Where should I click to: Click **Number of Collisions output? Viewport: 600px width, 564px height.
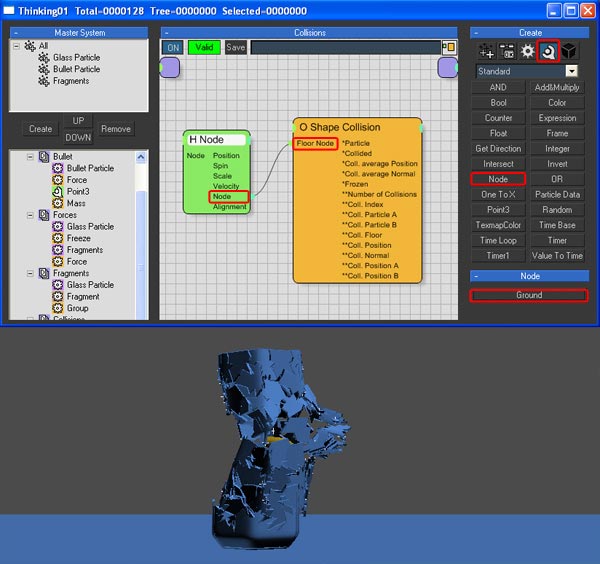(379, 194)
